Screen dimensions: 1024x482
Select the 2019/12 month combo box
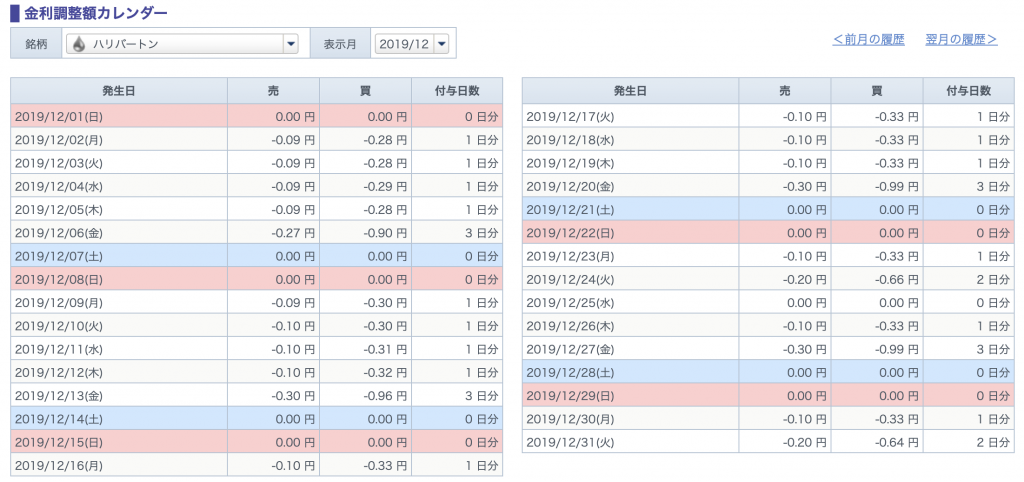[412, 44]
